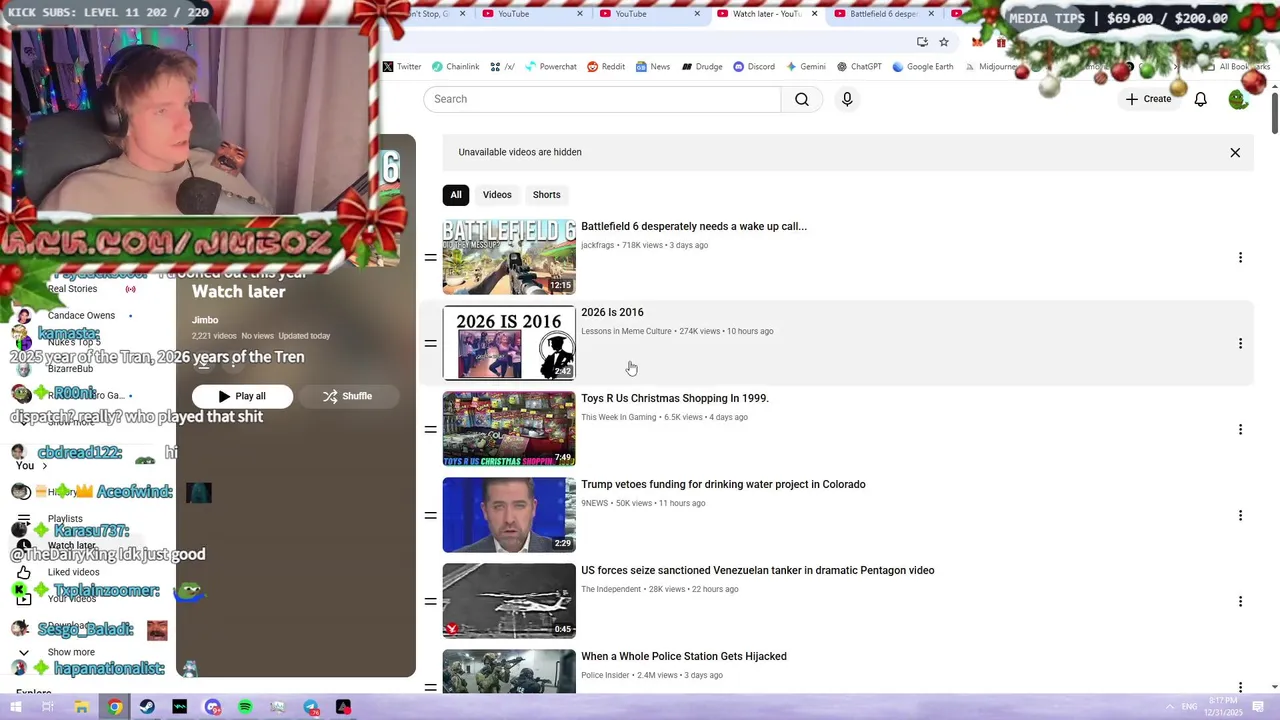Open the Drudge bookmark
Viewport: 1280px width, 720px height.
[x=702, y=67]
